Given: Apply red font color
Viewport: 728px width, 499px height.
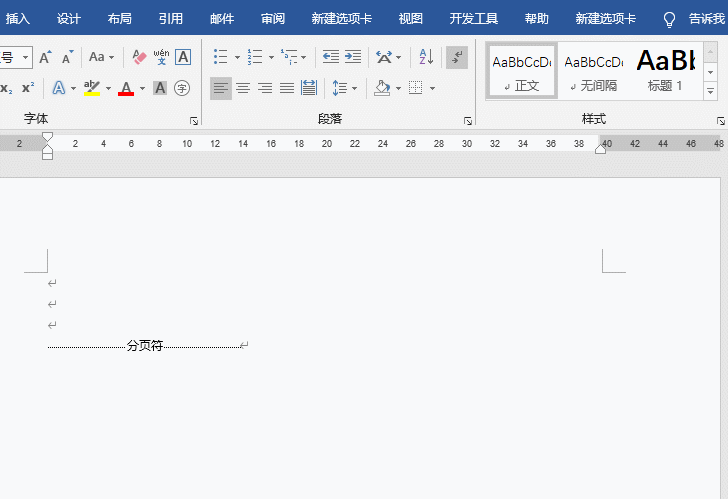Looking at the screenshot, I should click(126, 88).
